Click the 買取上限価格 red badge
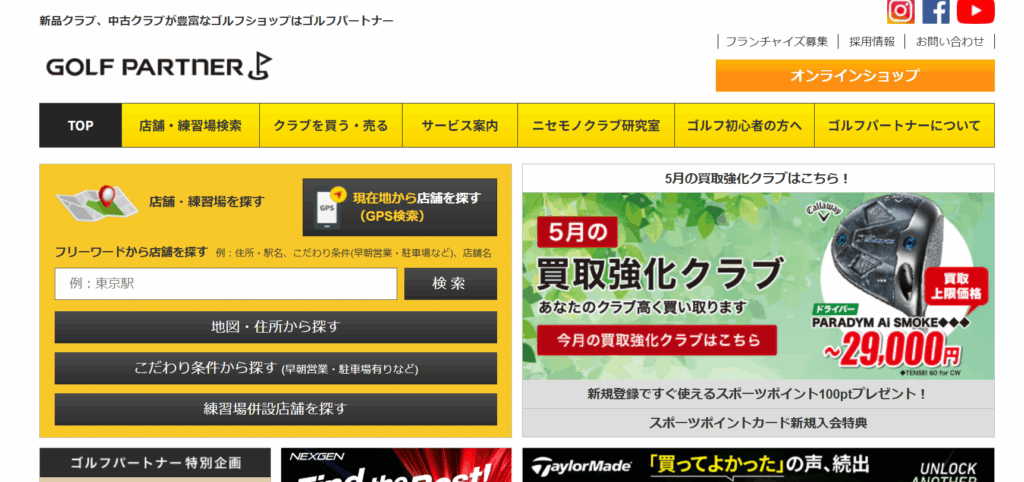 [956, 287]
